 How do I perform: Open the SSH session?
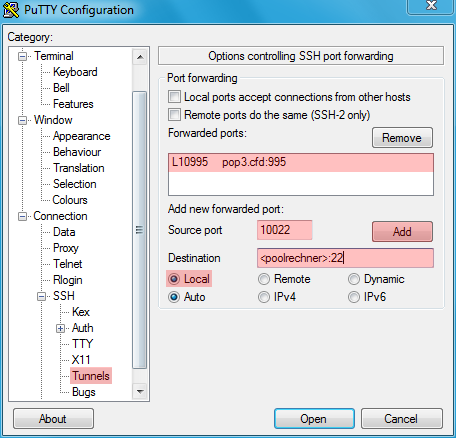point(314,419)
